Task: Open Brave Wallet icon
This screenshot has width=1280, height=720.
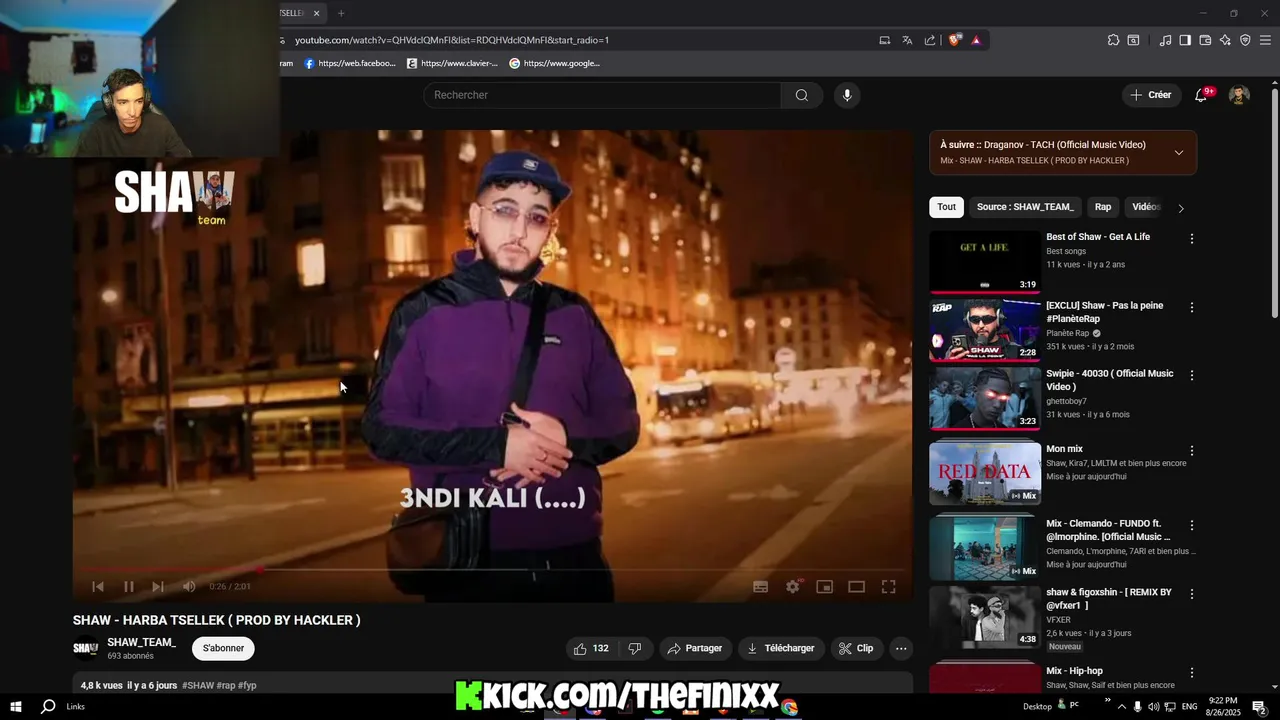Action: (1205, 40)
